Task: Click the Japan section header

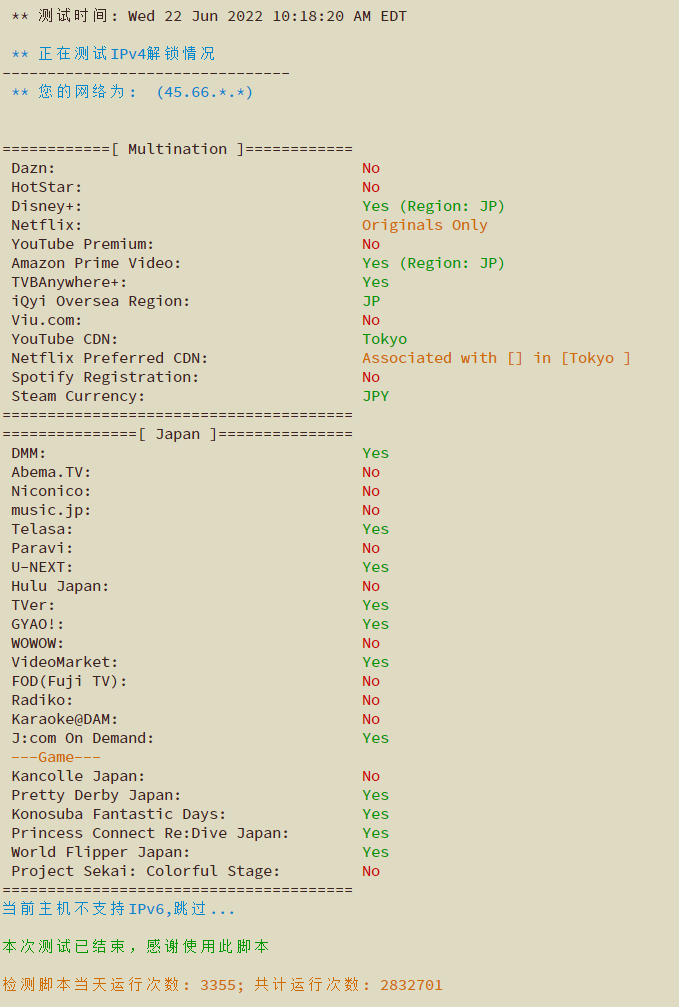Action: click(177, 434)
